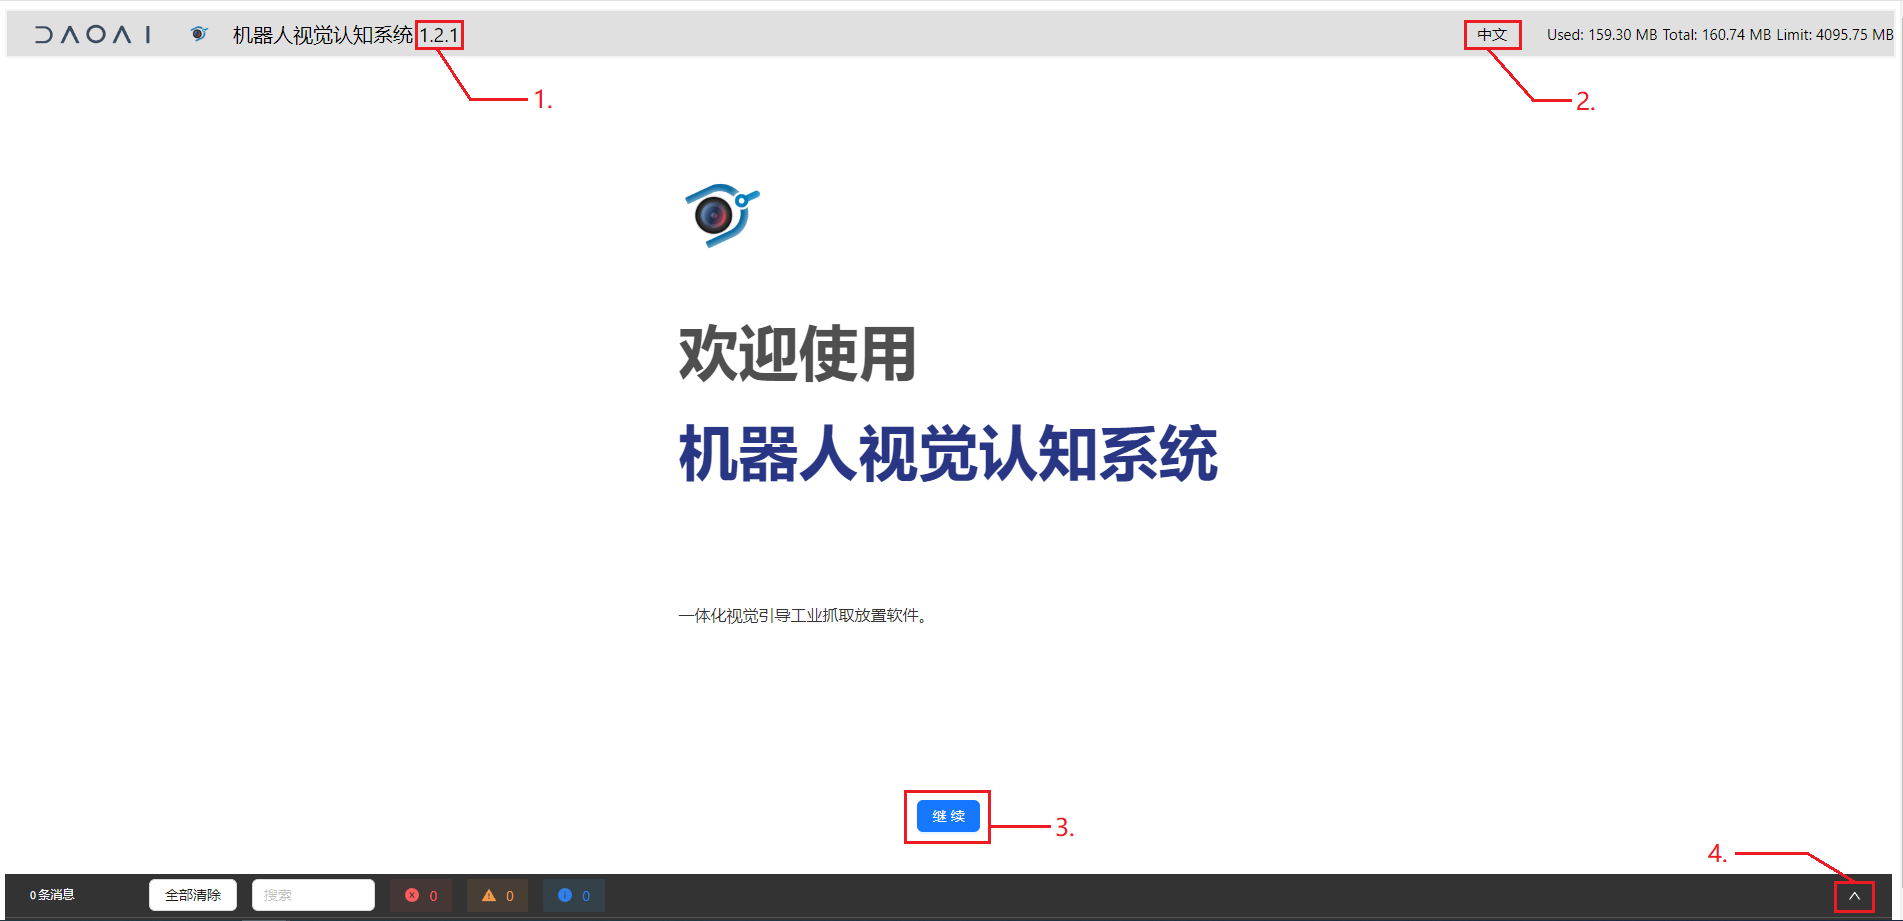Click the 继续 button
Viewport: 1903px width, 921px height.
(948, 816)
